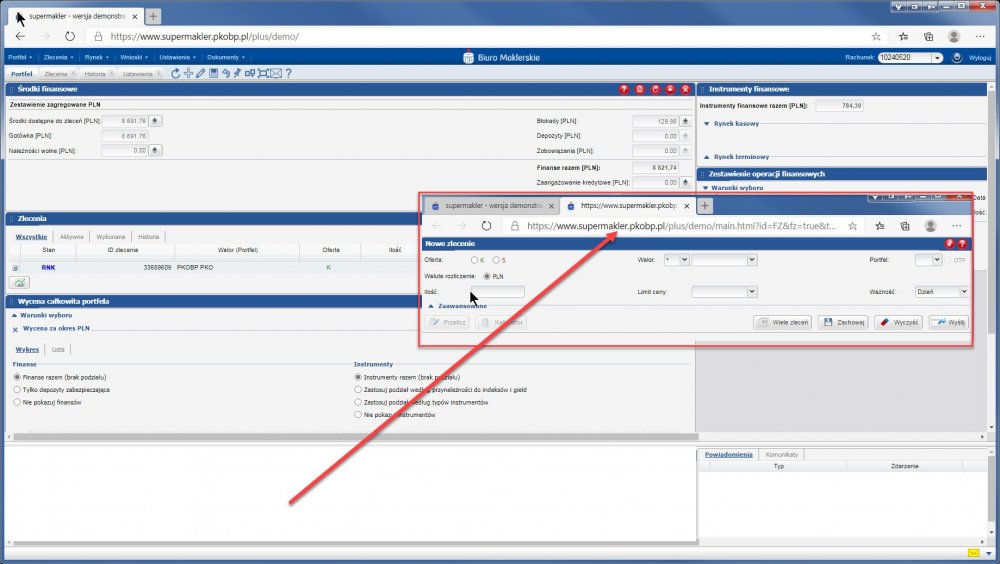1000x564 pixels.
Task: Click the pencil edit icon in workspace toolbar
Action: point(200,73)
